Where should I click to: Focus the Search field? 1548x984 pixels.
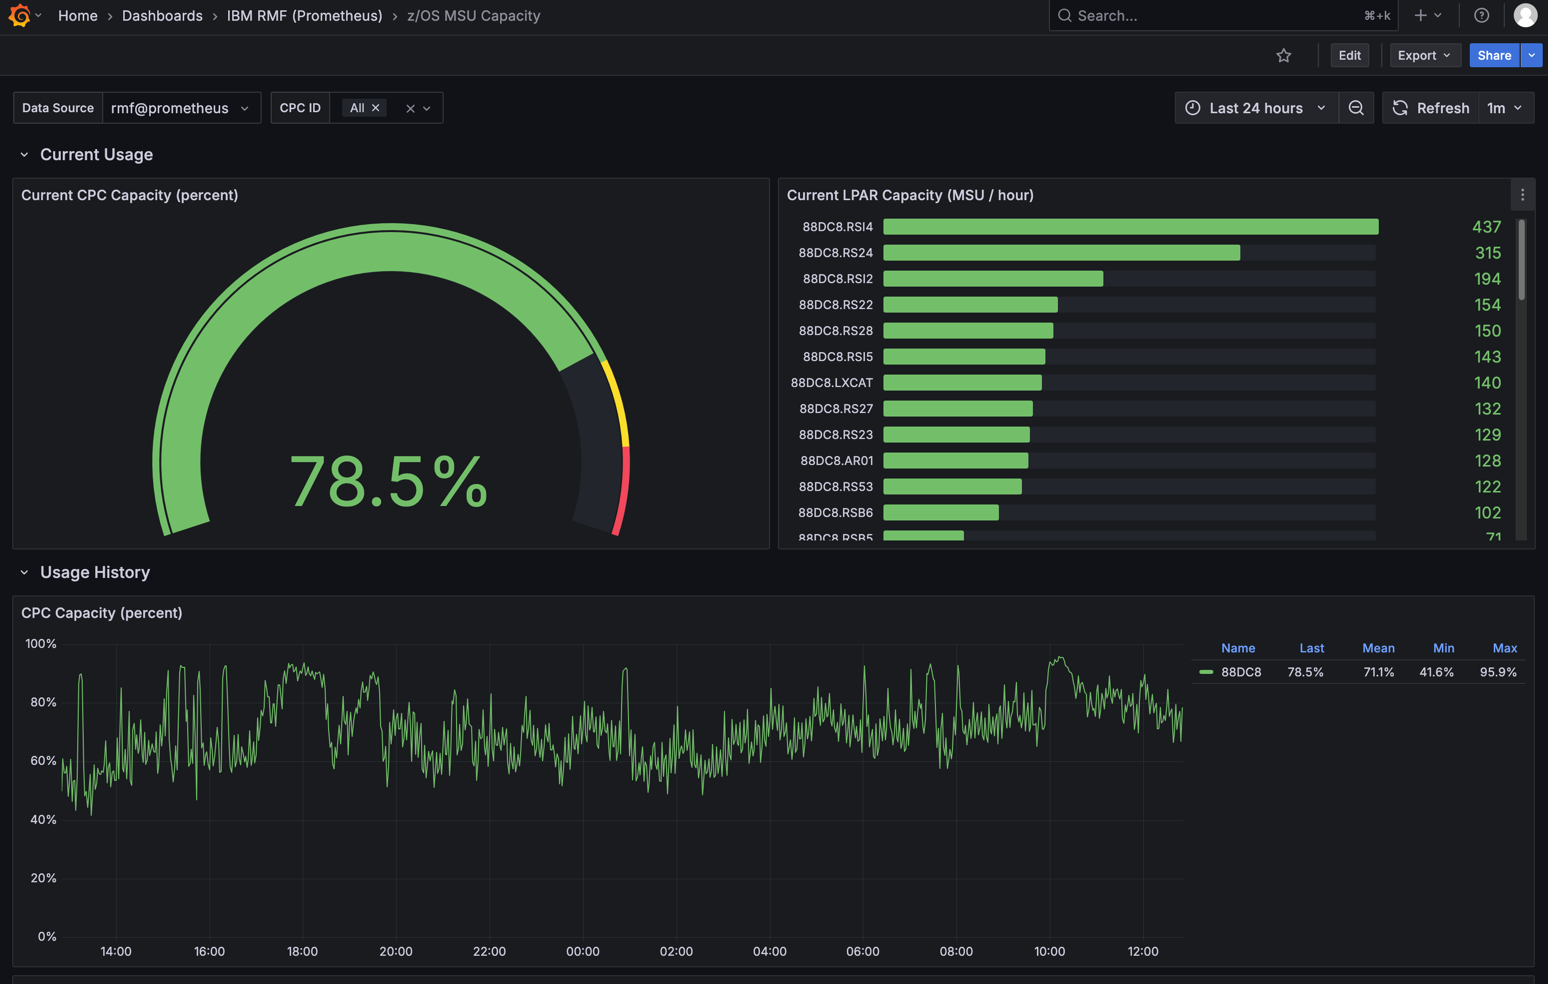pyautogui.click(x=1222, y=16)
